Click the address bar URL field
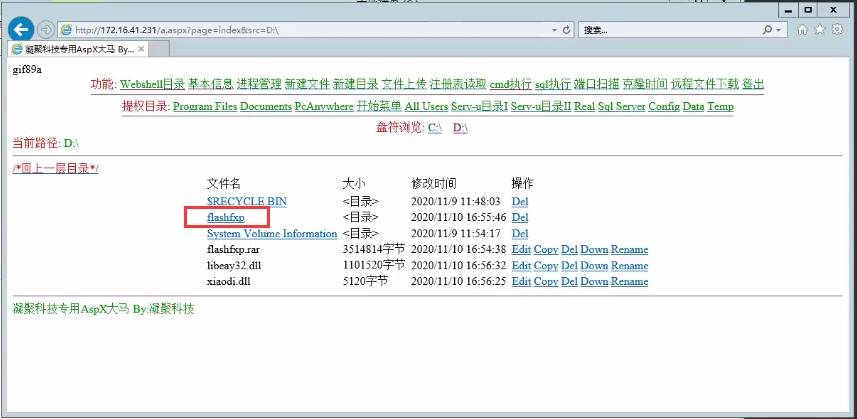The image size is (857, 419). pos(300,30)
